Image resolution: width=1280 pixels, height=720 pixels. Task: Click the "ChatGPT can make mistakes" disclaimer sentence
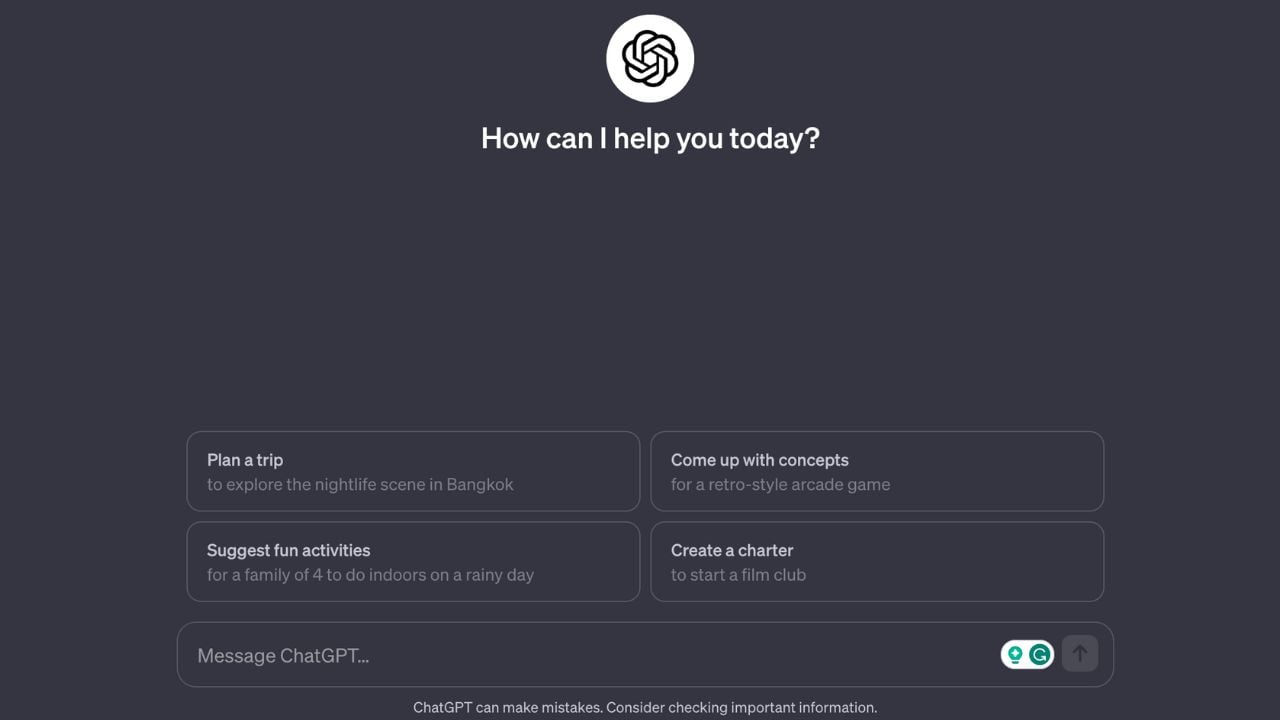(508, 707)
